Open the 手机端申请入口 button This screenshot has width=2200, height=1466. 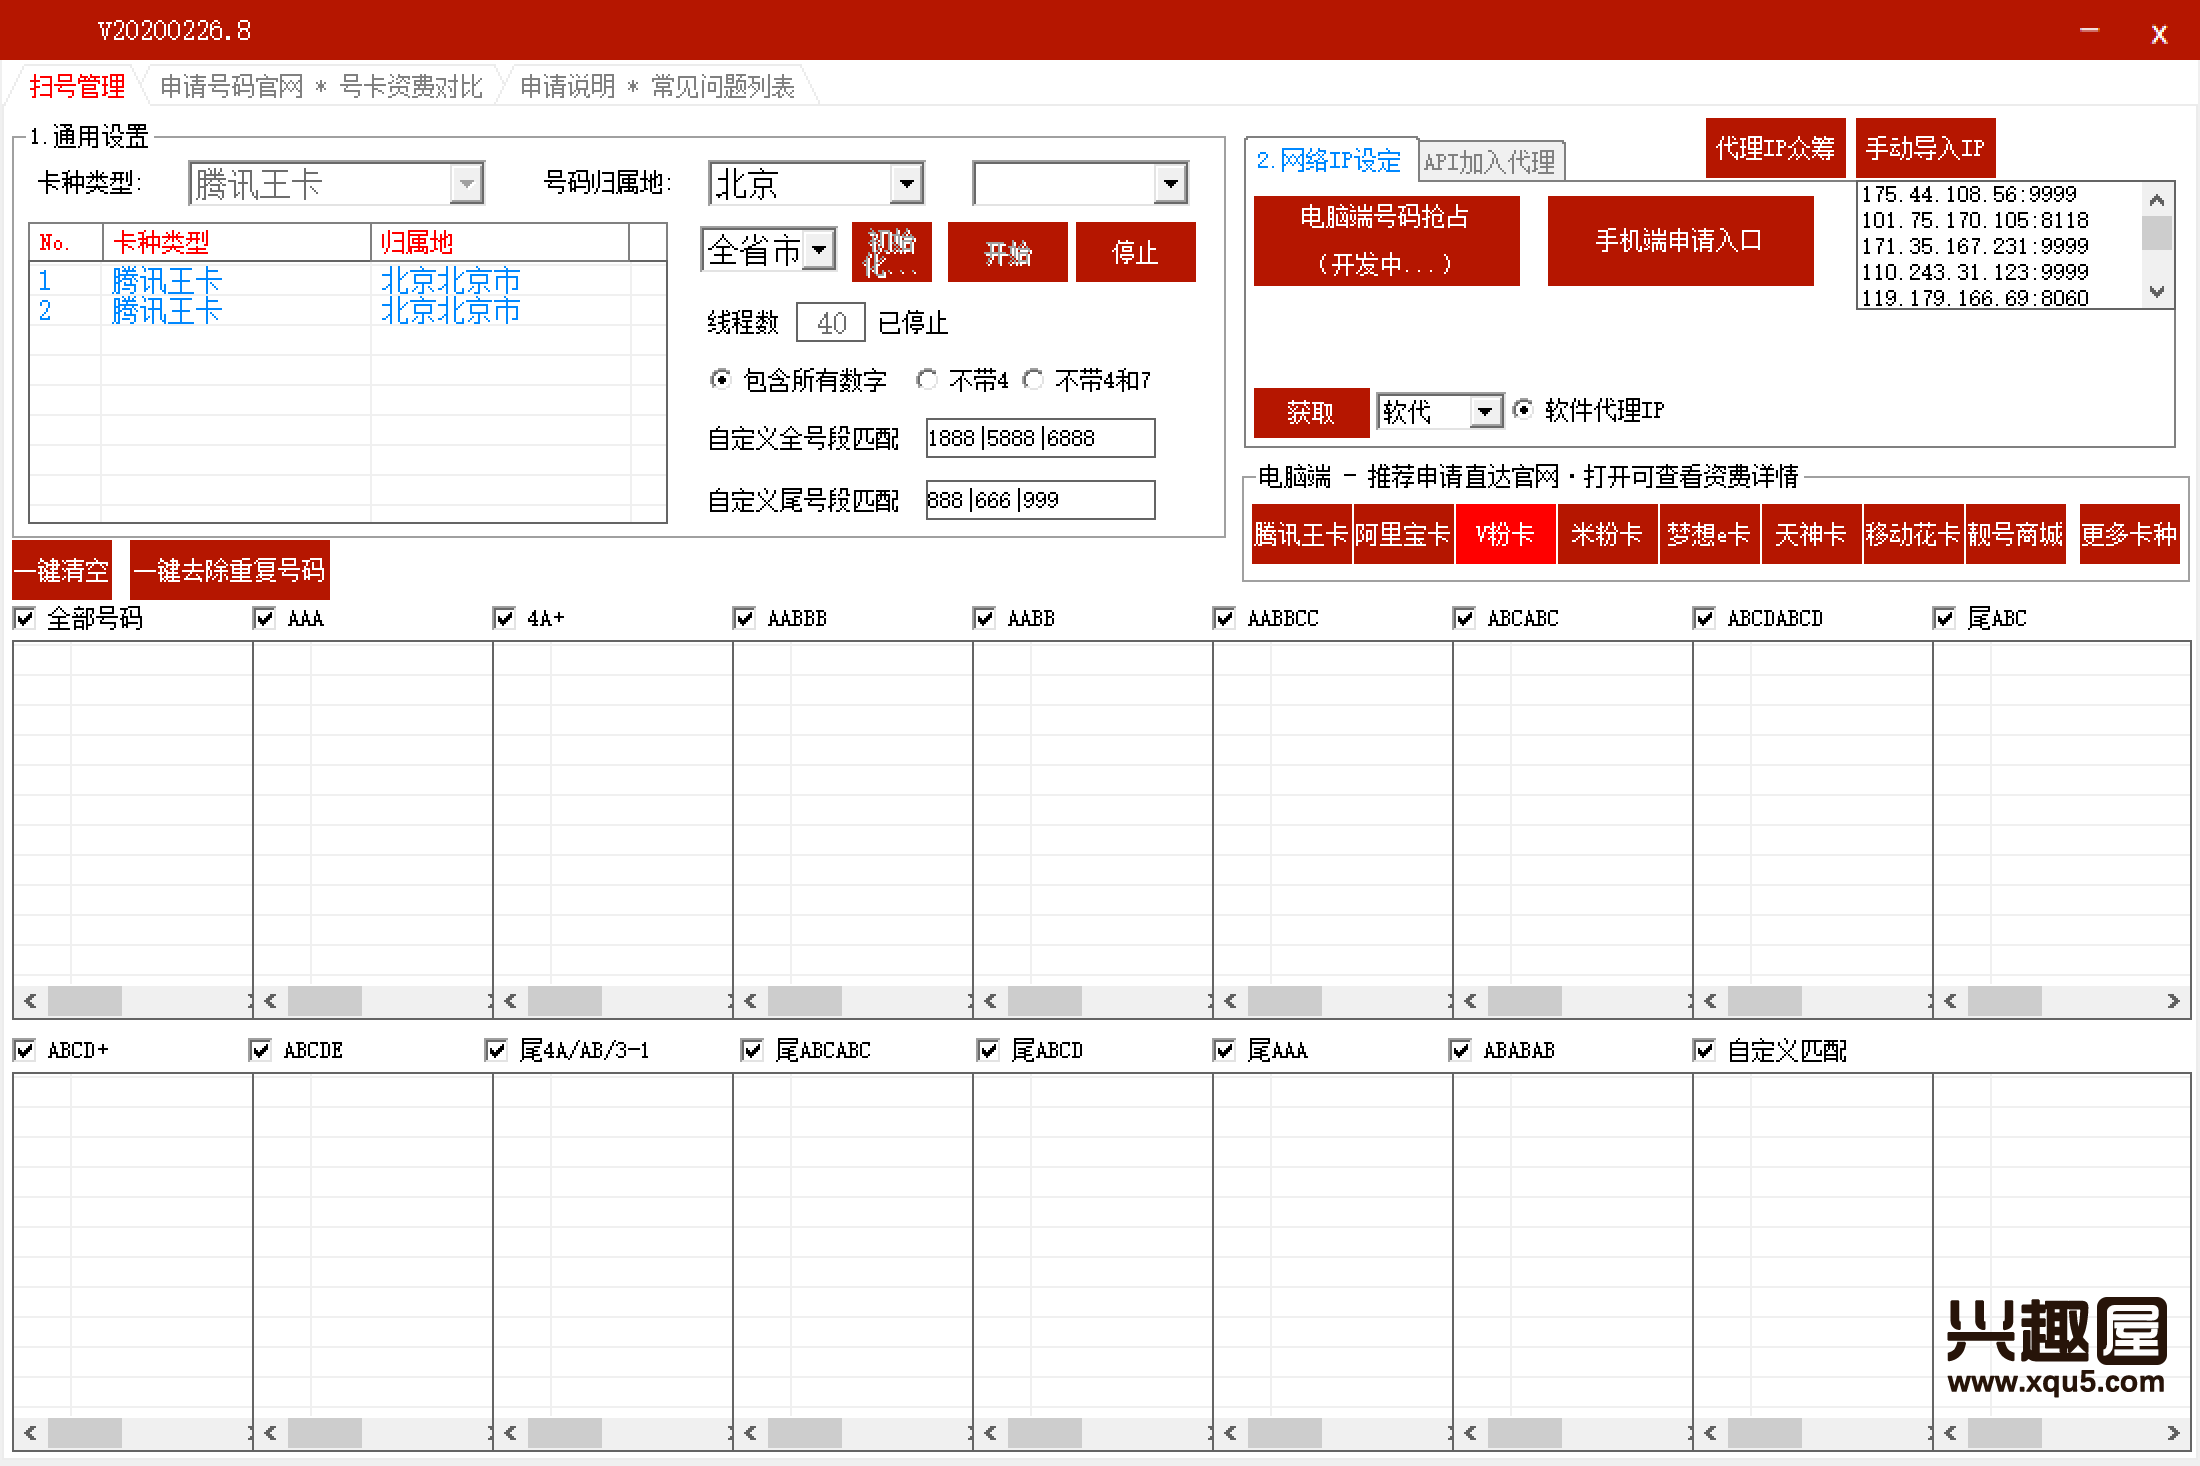pos(1680,240)
